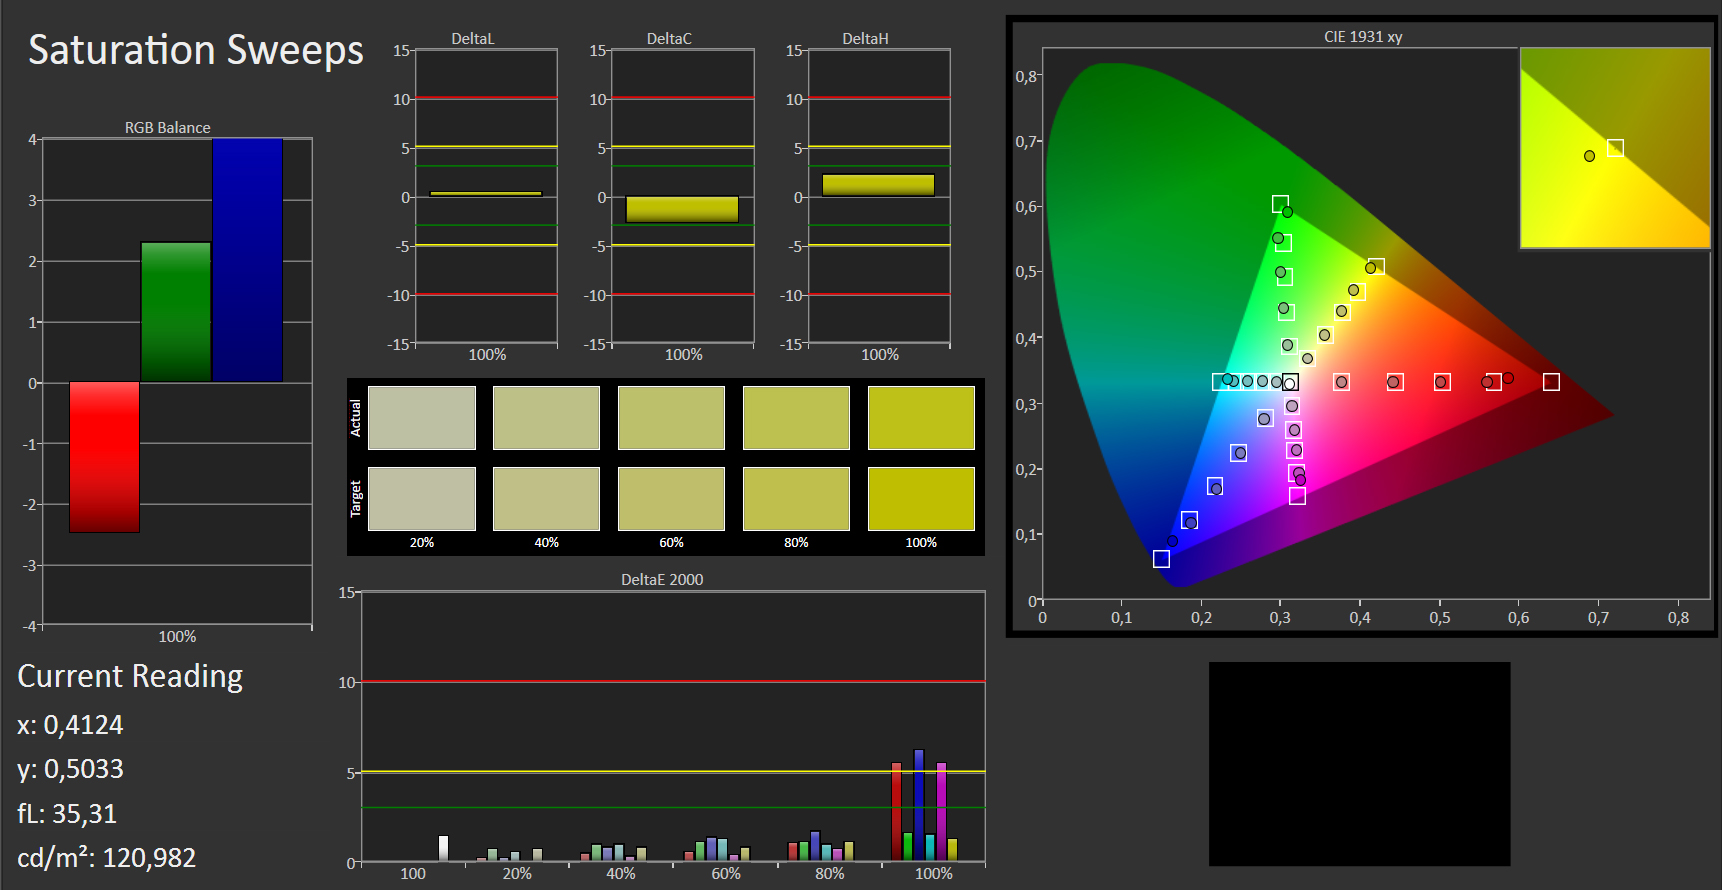Select the Target 20% color swatch

(x=422, y=499)
